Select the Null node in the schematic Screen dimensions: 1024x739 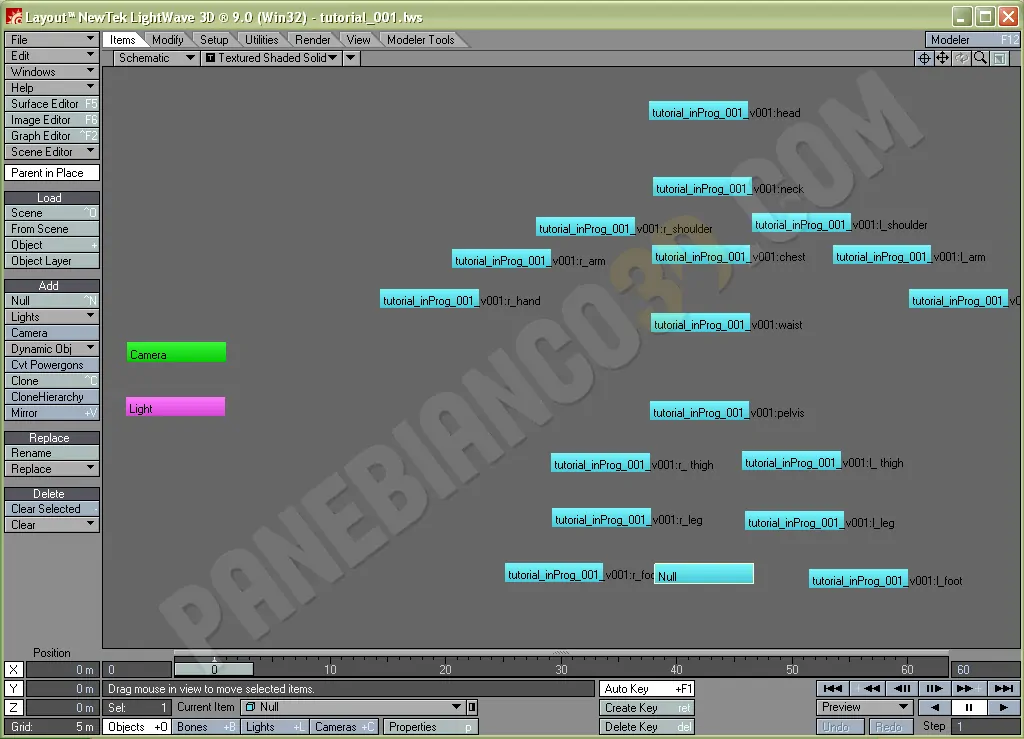tap(704, 574)
